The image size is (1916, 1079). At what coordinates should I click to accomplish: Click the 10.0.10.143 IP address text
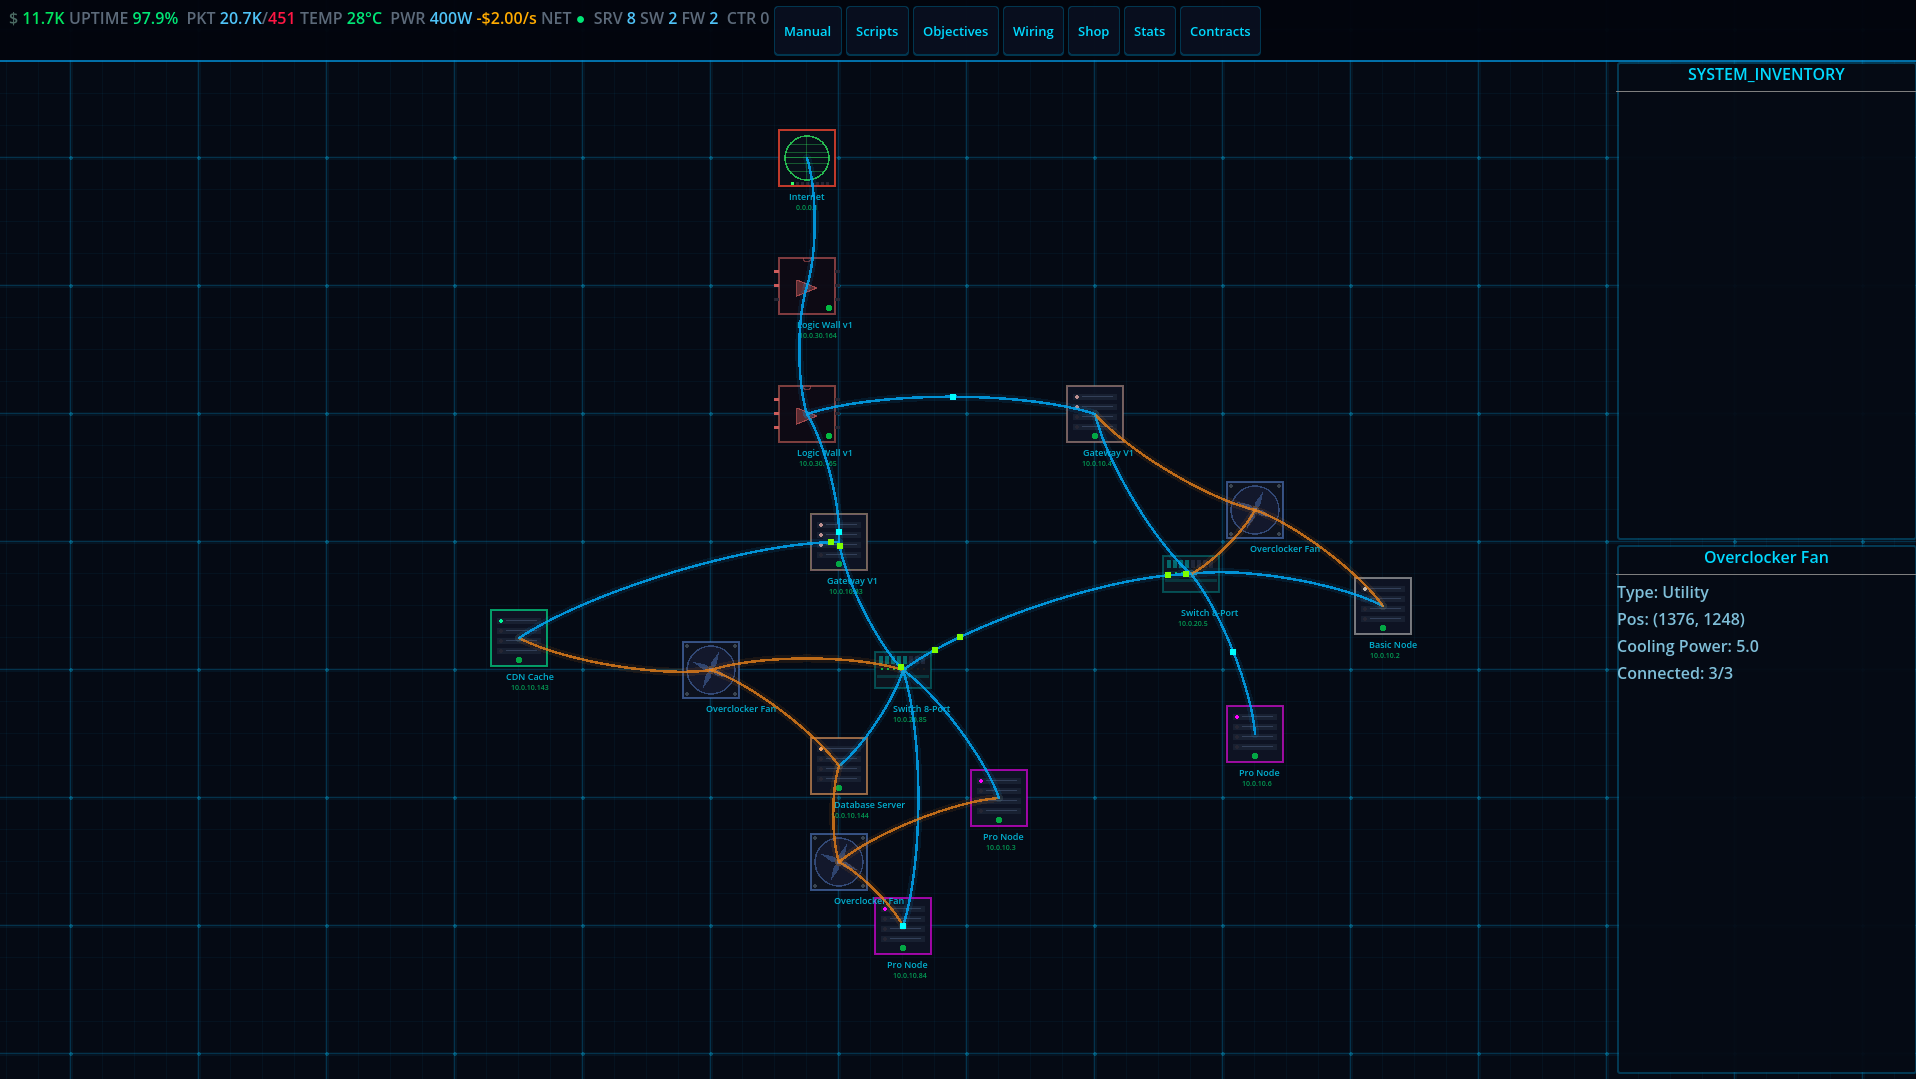pyautogui.click(x=530, y=688)
